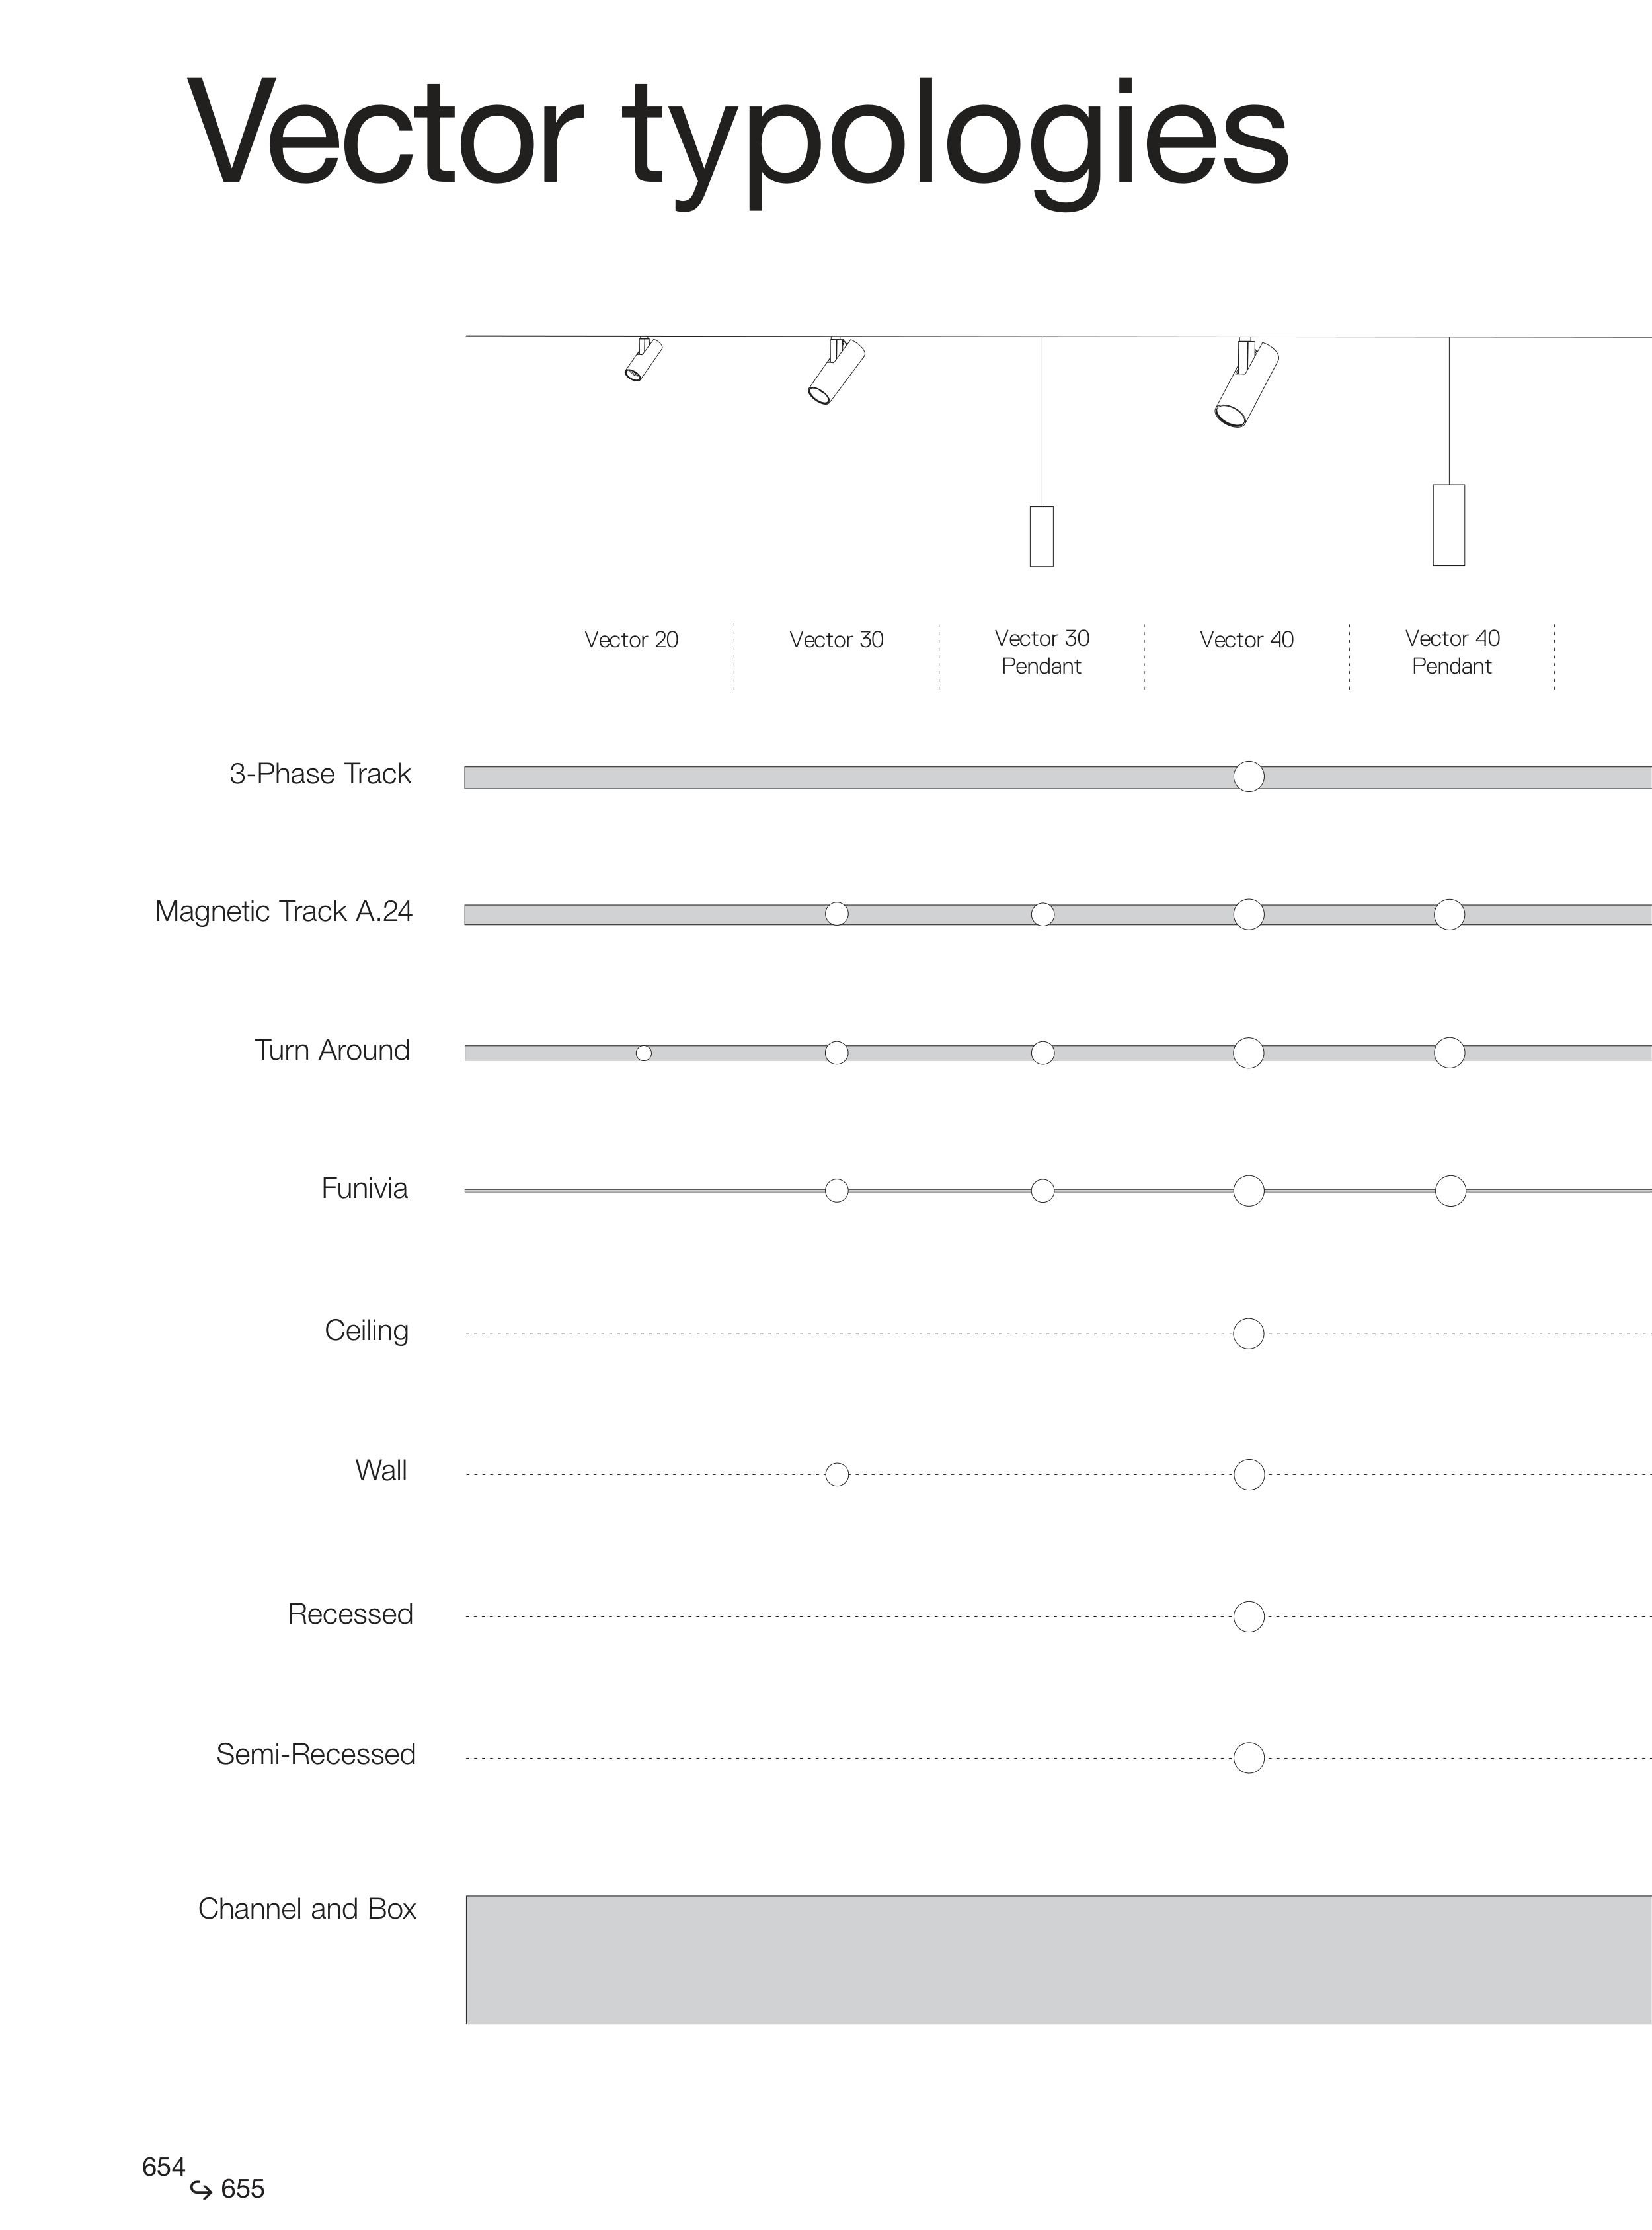Click the gray Channel and Box panel
The width and height of the screenshot is (1652, 2230).
pos(1058,1960)
